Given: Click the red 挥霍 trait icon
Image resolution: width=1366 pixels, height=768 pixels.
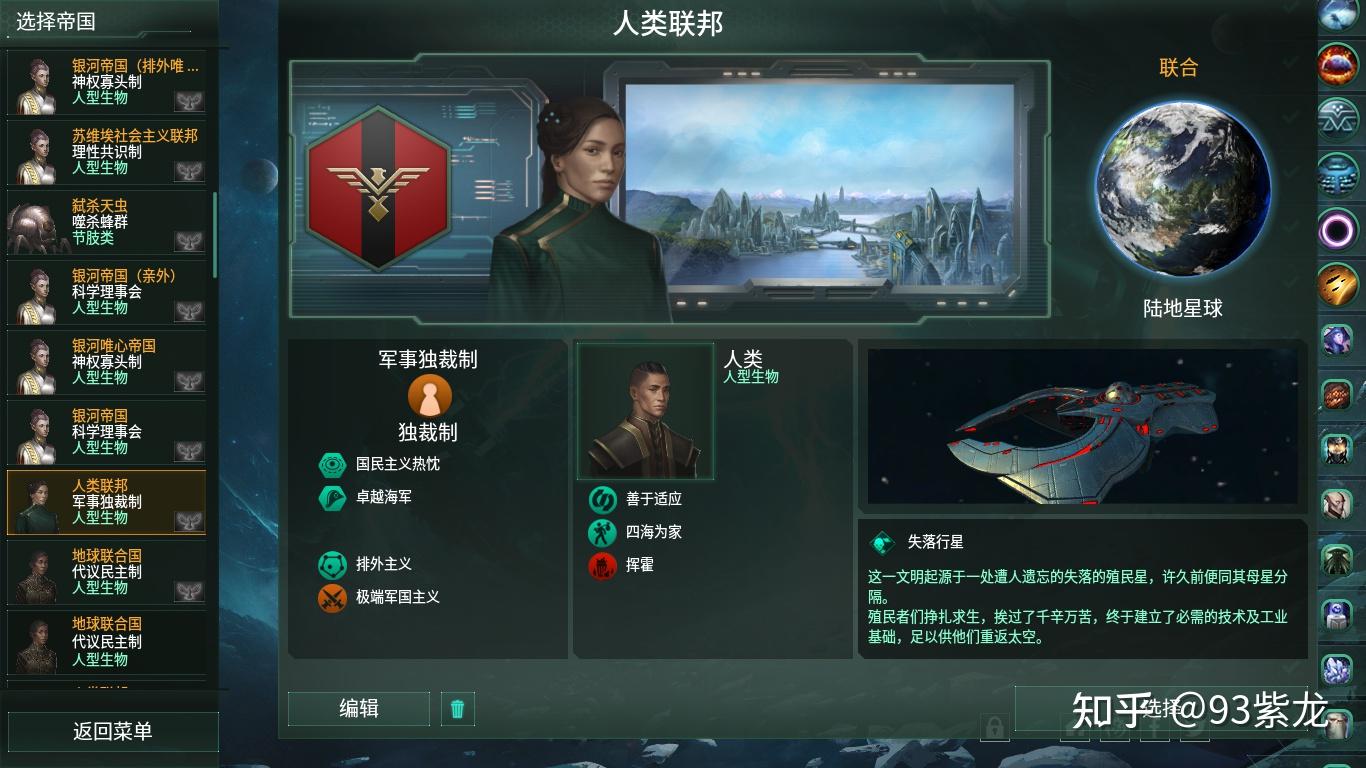Looking at the screenshot, I should click(602, 566).
